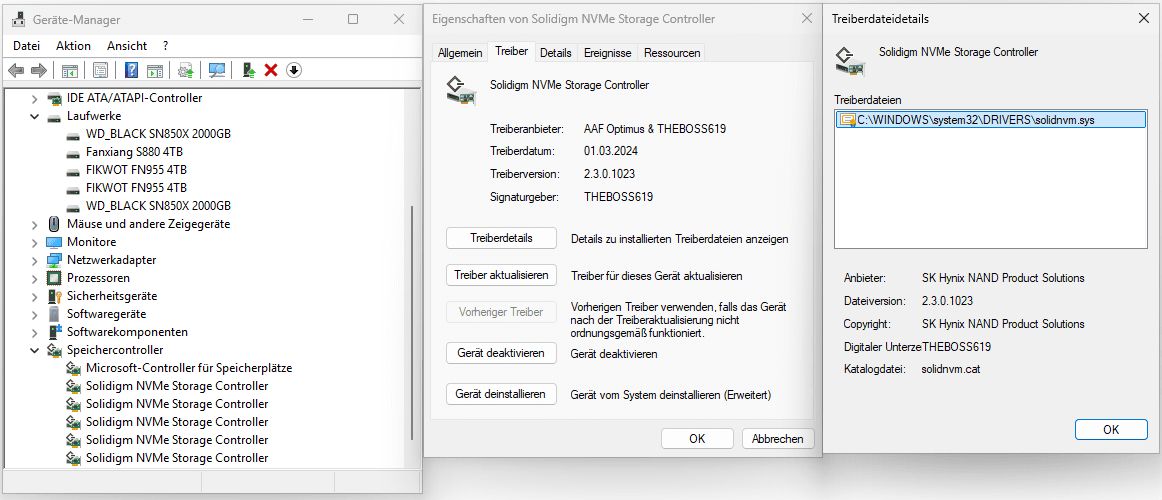Expand the Monitore node
Image resolution: width=1162 pixels, height=500 pixels.
coord(34,242)
